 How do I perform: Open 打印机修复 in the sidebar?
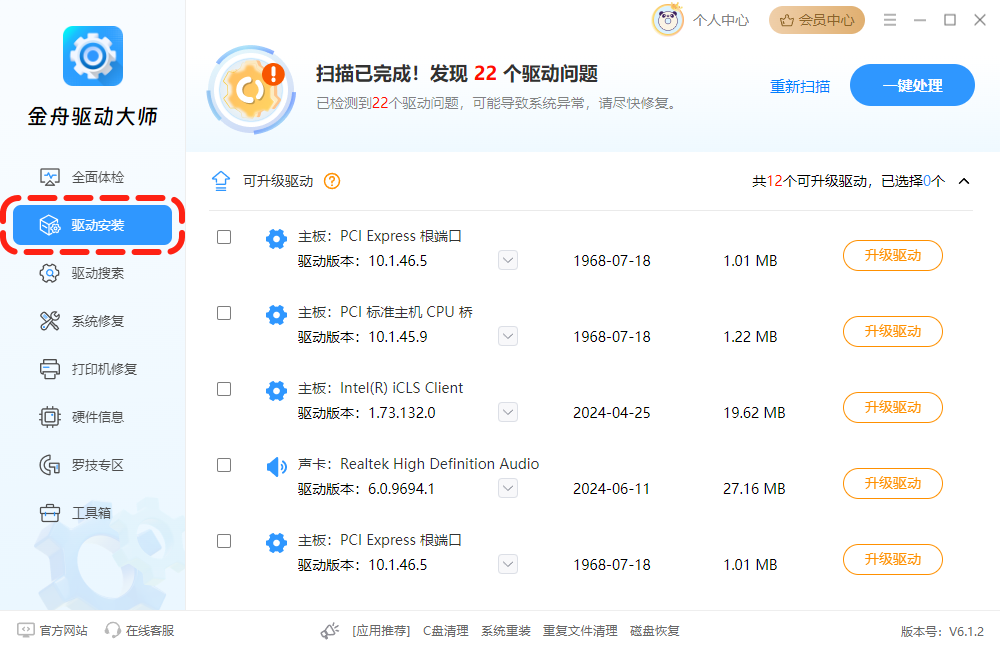[x=92, y=369]
